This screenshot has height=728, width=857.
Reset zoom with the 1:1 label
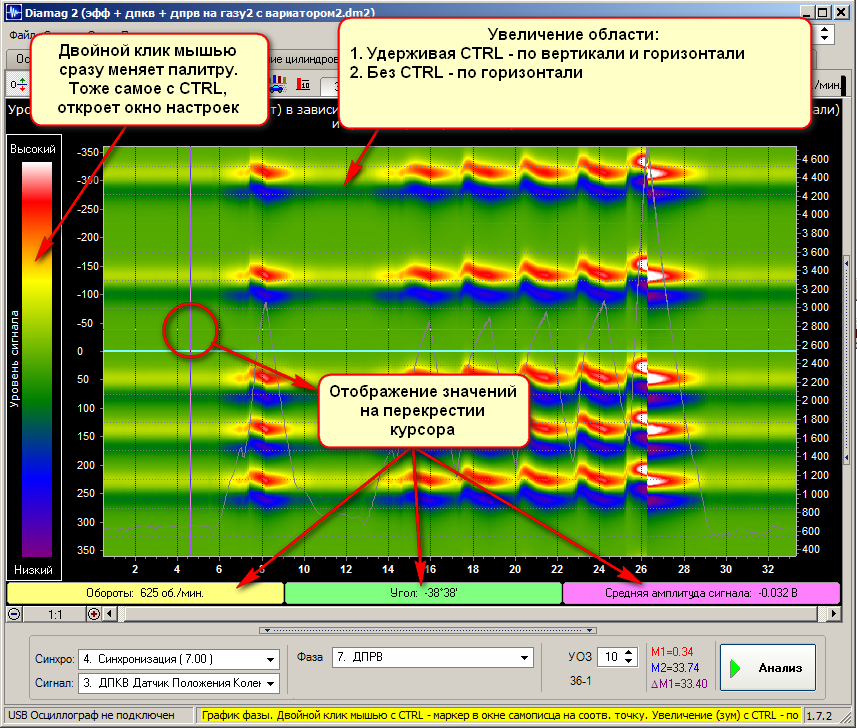(55, 614)
